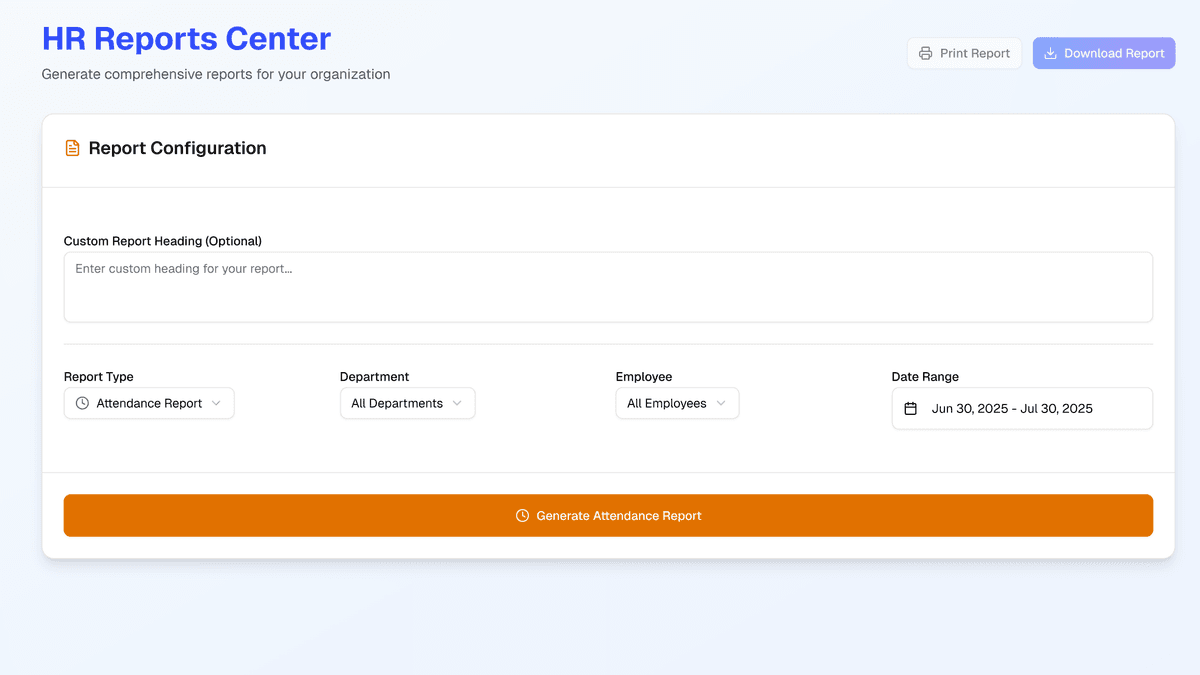Click the orange document icon beside Report Configuration
This screenshot has height=675, width=1200.
coord(72,148)
